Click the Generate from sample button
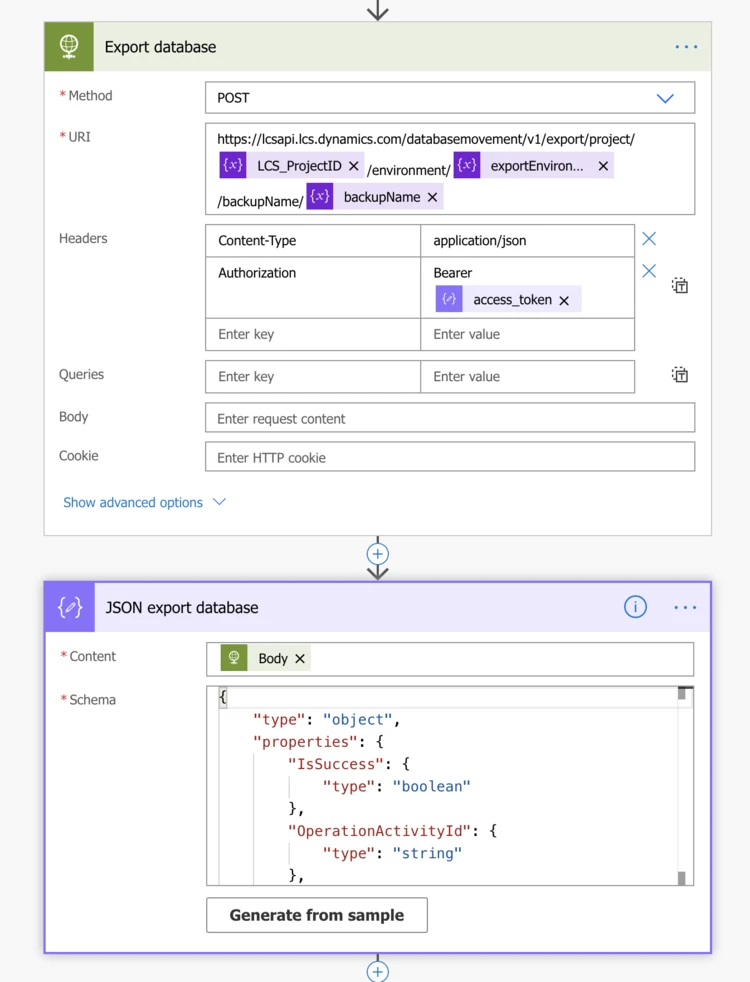750x982 pixels. point(317,915)
